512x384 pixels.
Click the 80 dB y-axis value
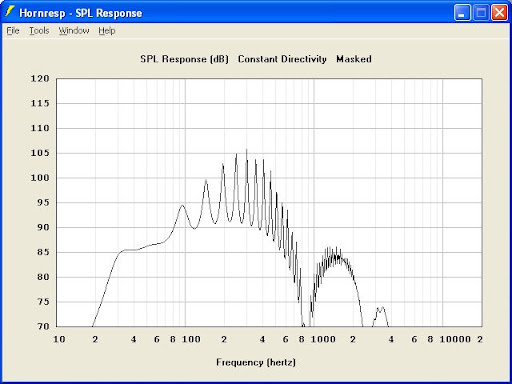point(43,277)
